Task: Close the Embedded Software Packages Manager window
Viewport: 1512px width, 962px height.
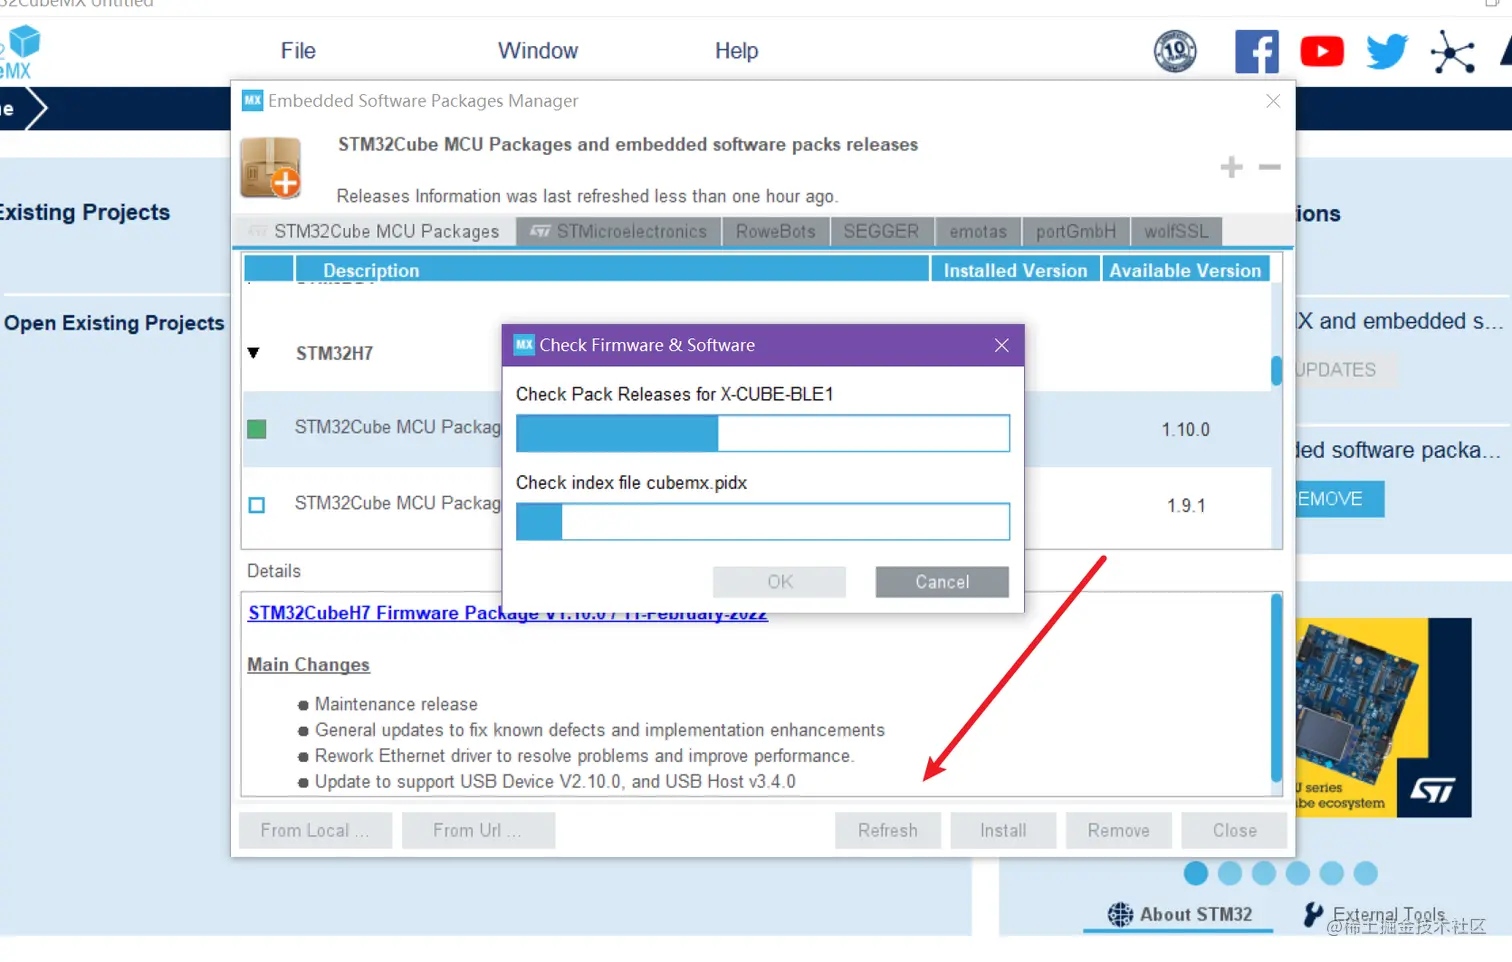Action: pos(1273,101)
